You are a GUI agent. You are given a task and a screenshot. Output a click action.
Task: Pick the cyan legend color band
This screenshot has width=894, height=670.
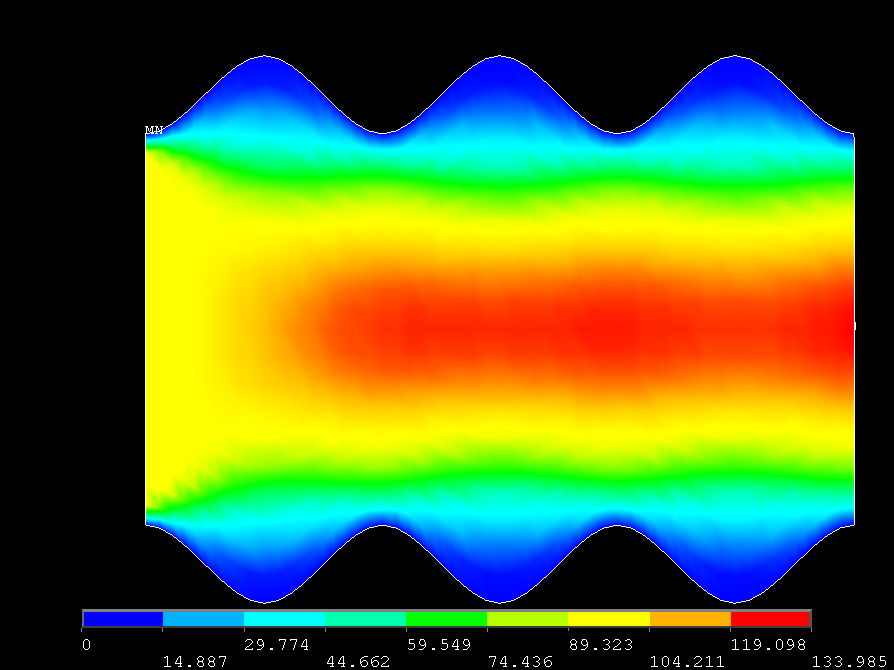(285, 619)
